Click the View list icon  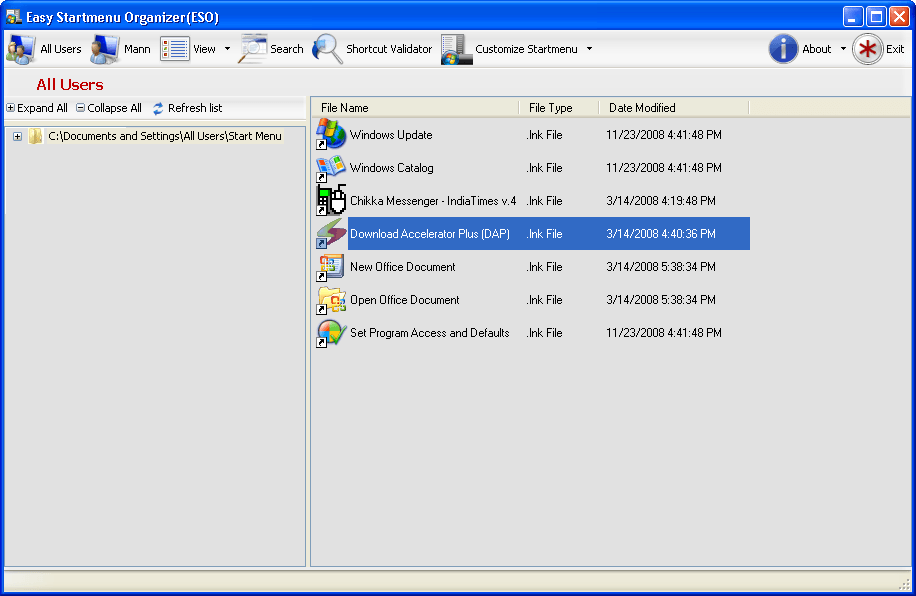click(175, 49)
